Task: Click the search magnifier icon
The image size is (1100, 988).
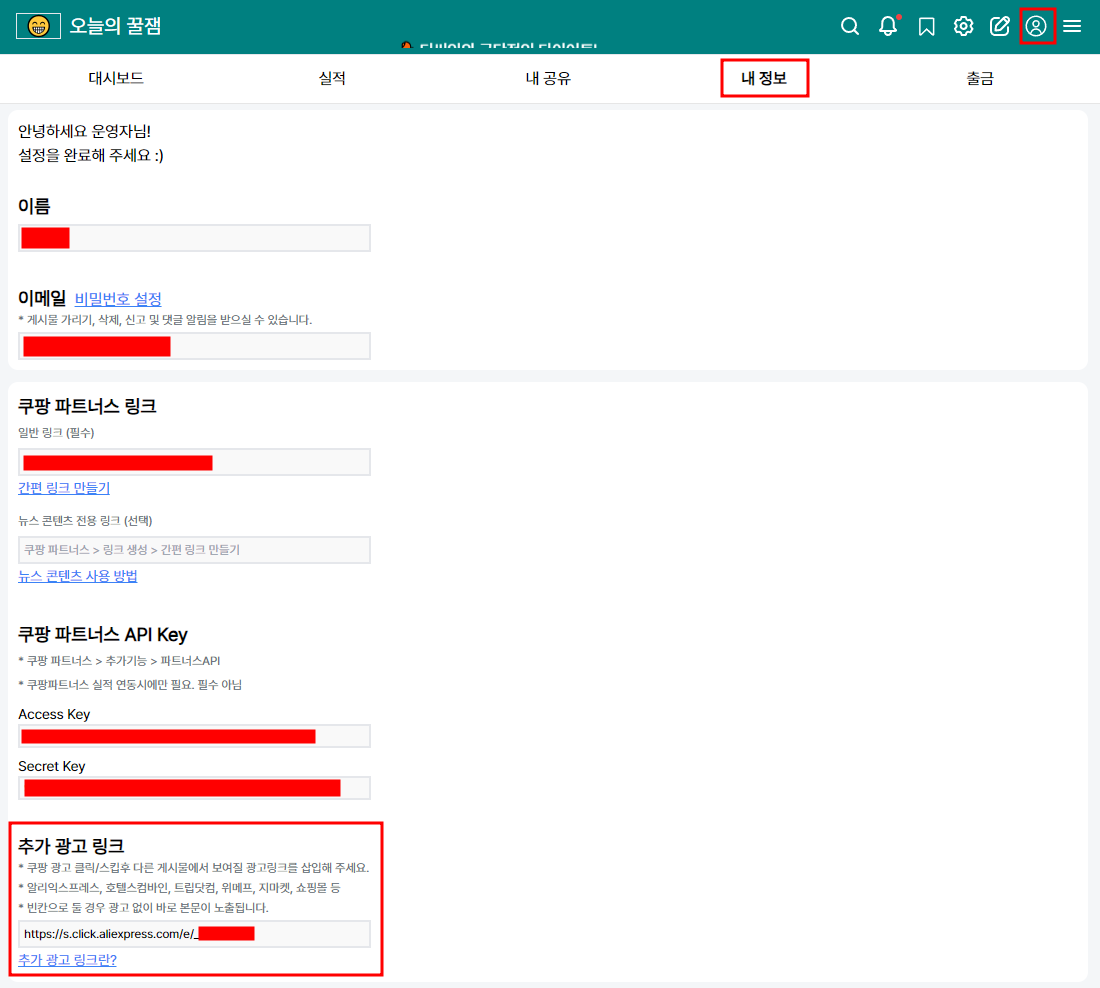Action: pos(850,27)
